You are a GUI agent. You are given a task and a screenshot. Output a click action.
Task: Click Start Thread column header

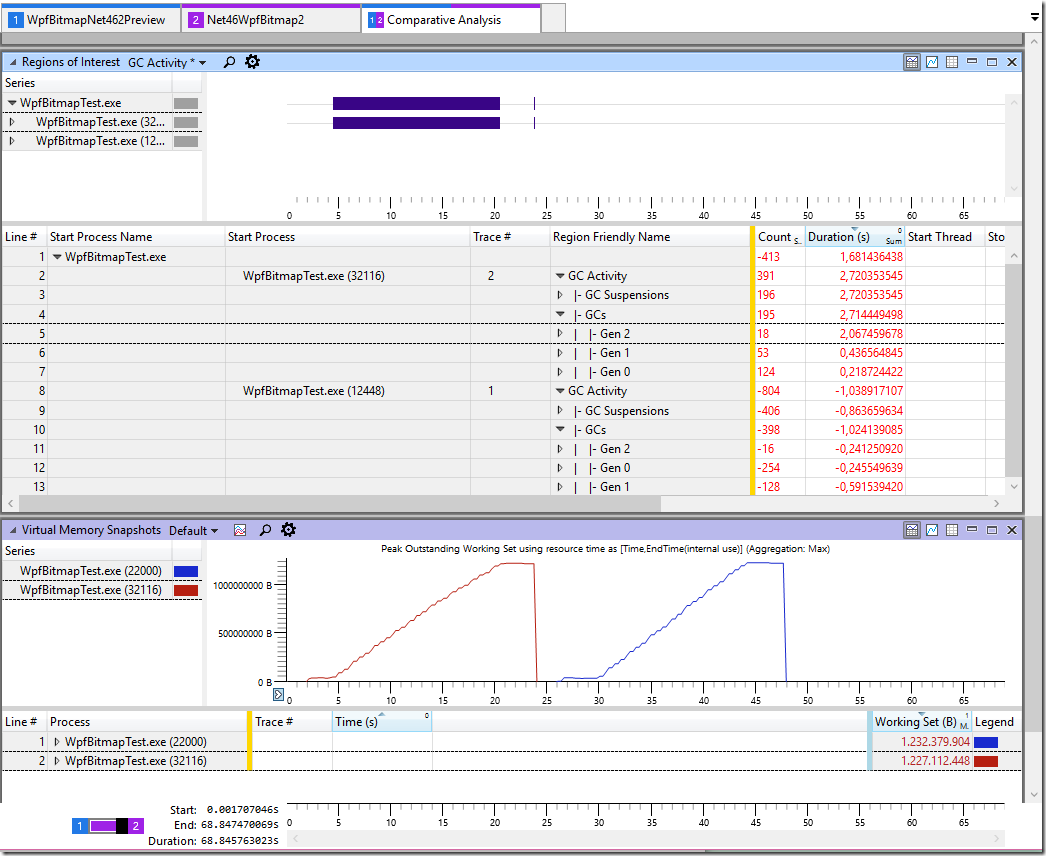(945, 237)
